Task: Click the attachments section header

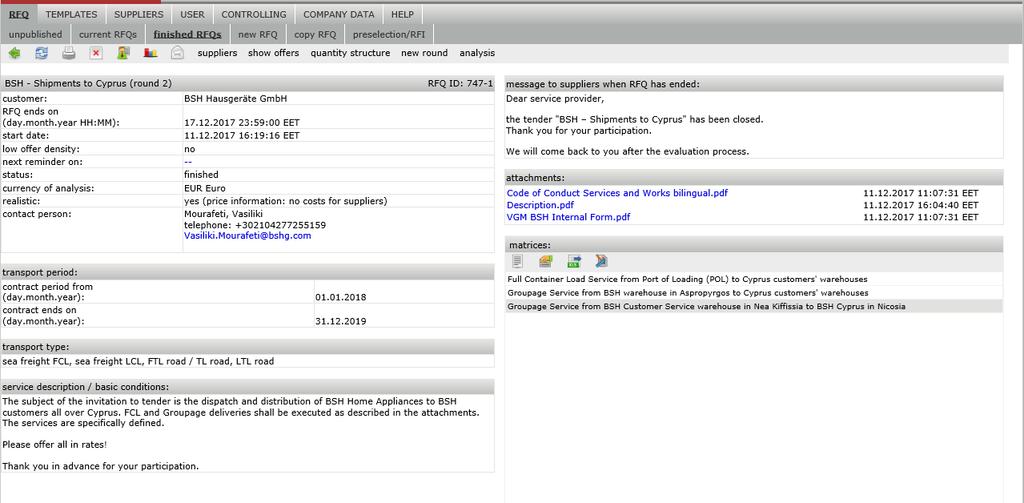Action: click(754, 178)
